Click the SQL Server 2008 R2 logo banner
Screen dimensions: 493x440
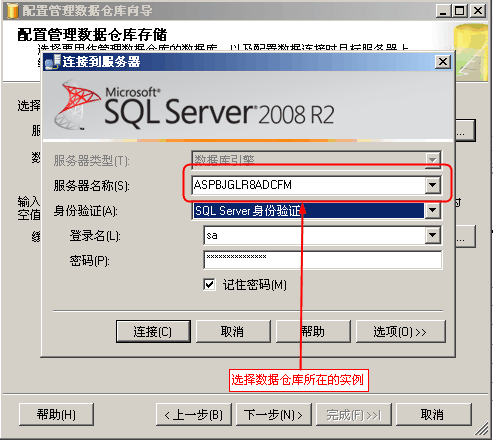[248, 106]
